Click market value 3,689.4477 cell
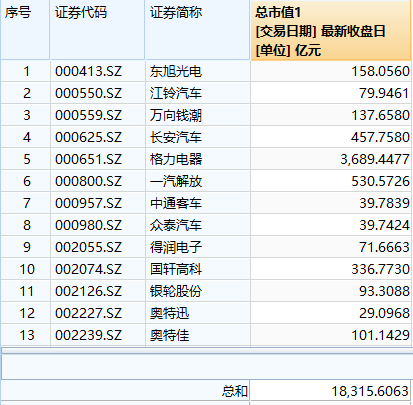The width and height of the screenshot is (413, 405). [331, 159]
